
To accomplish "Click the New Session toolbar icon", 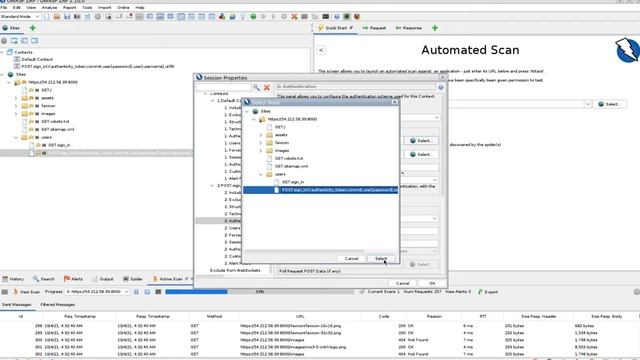I will 47,17.
